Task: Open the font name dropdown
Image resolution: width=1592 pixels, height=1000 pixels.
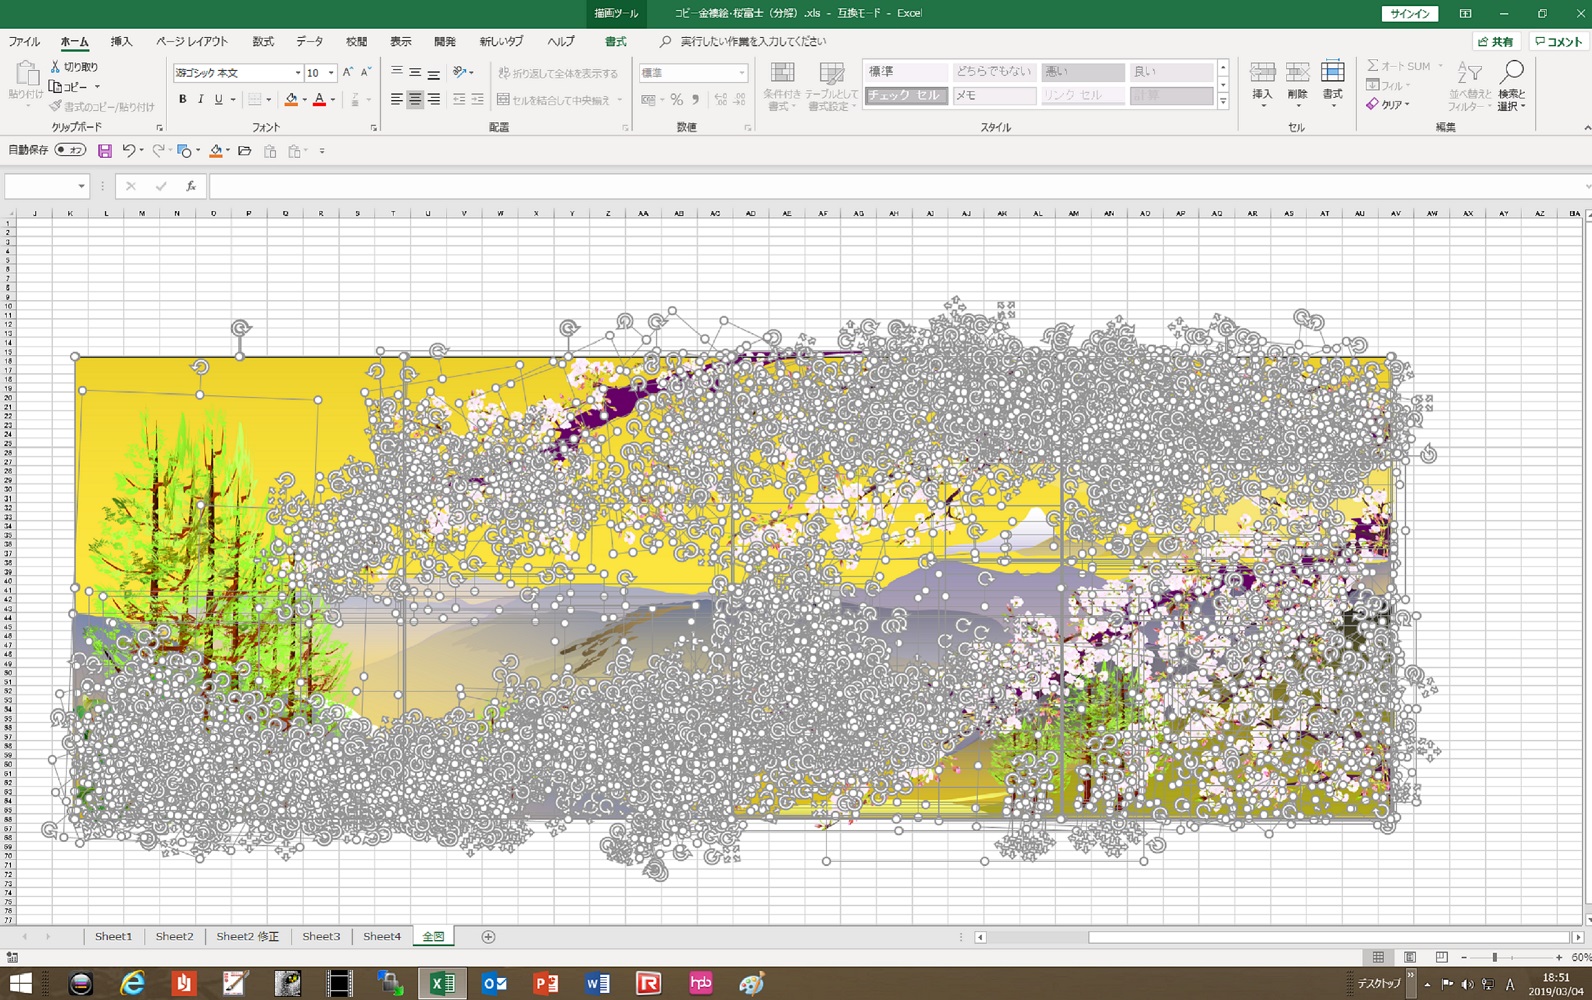Action: click(297, 73)
